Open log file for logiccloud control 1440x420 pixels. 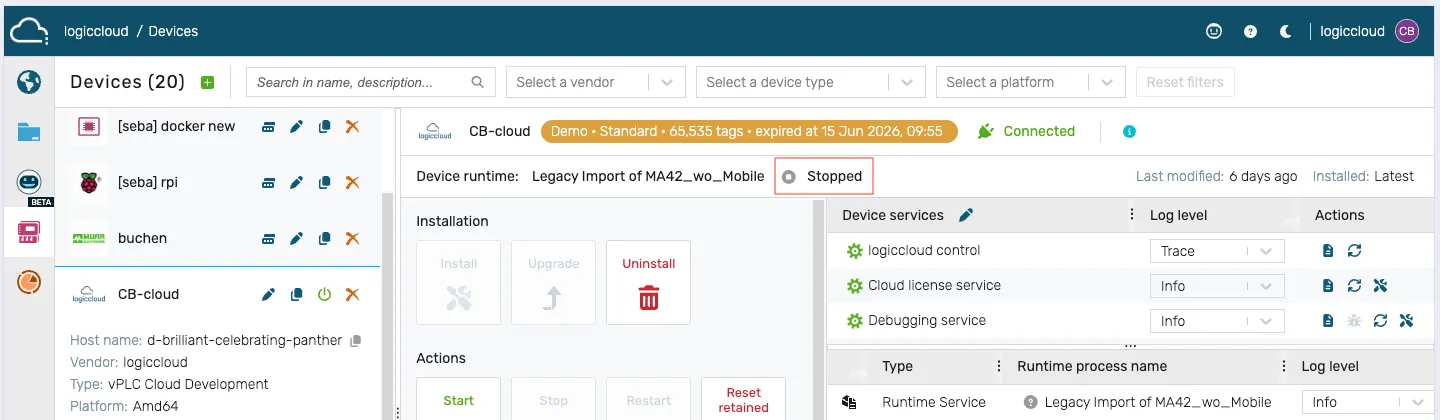(x=1328, y=251)
